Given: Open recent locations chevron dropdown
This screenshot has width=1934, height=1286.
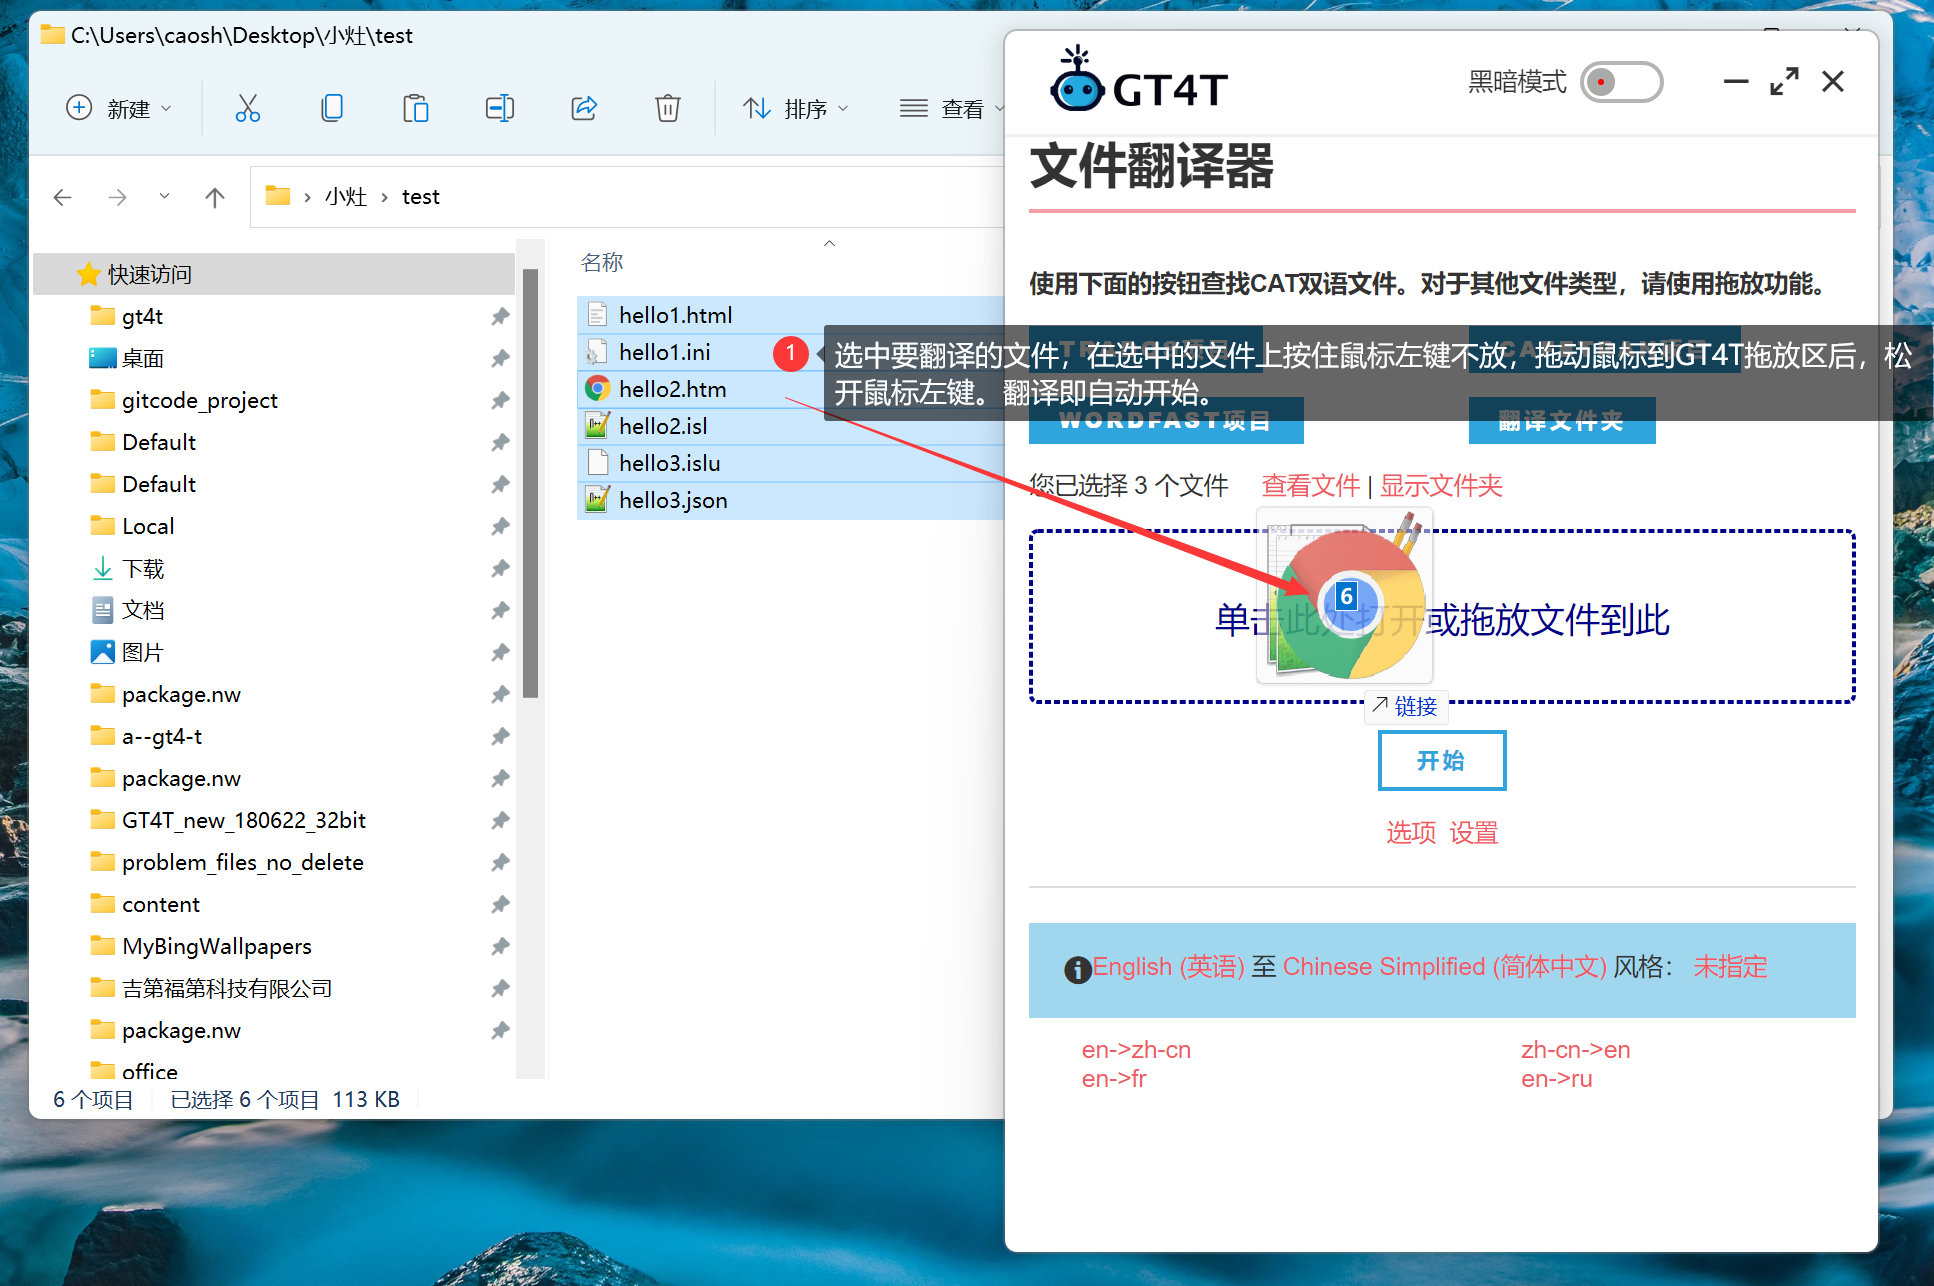Looking at the screenshot, I should (x=164, y=197).
